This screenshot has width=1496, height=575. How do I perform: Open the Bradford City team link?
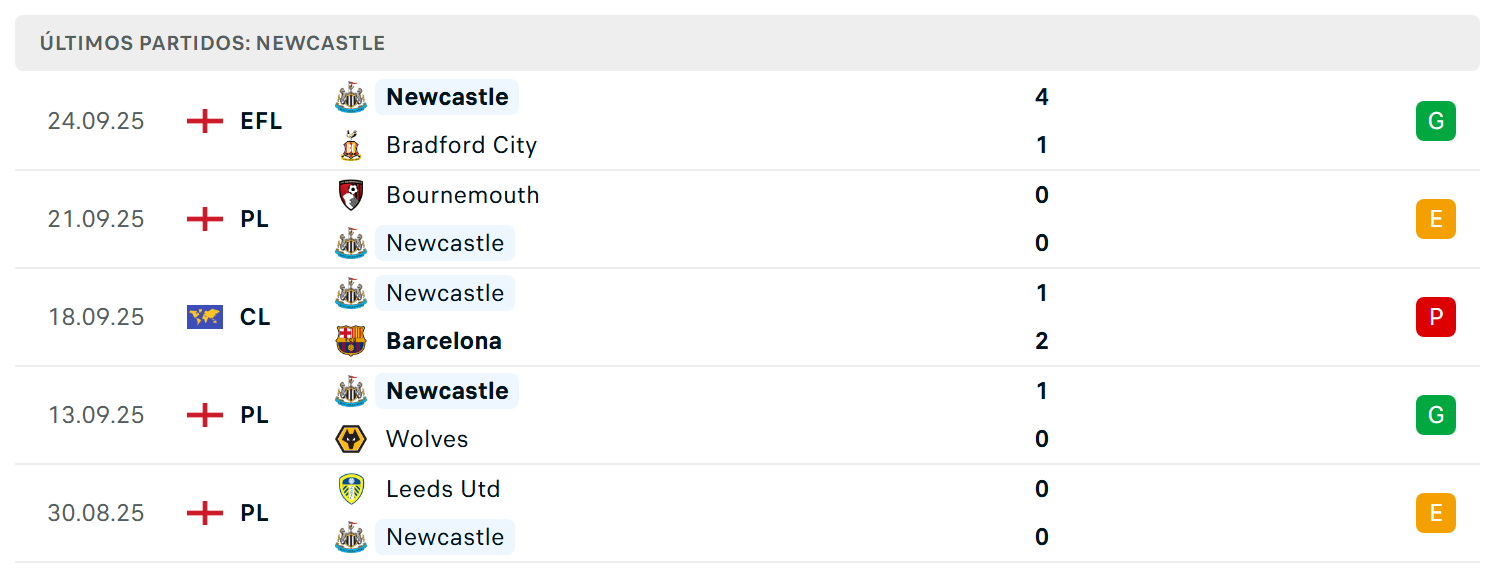pyautogui.click(x=462, y=146)
